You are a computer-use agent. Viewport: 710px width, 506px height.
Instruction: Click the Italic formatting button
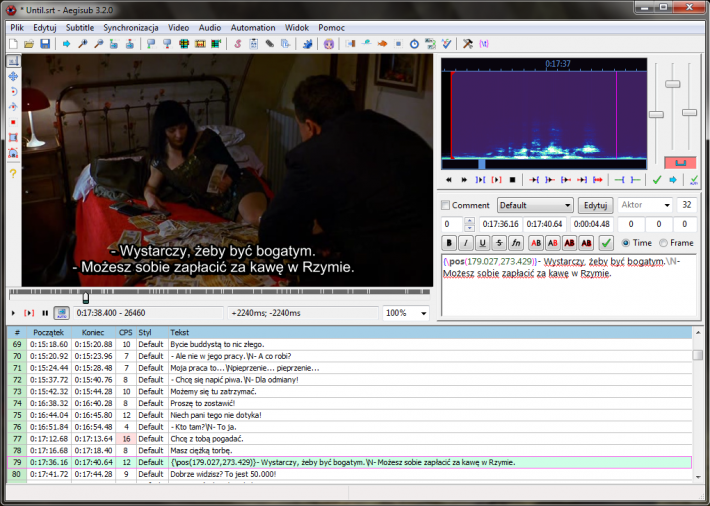pyautogui.click(x=465, y=243)
